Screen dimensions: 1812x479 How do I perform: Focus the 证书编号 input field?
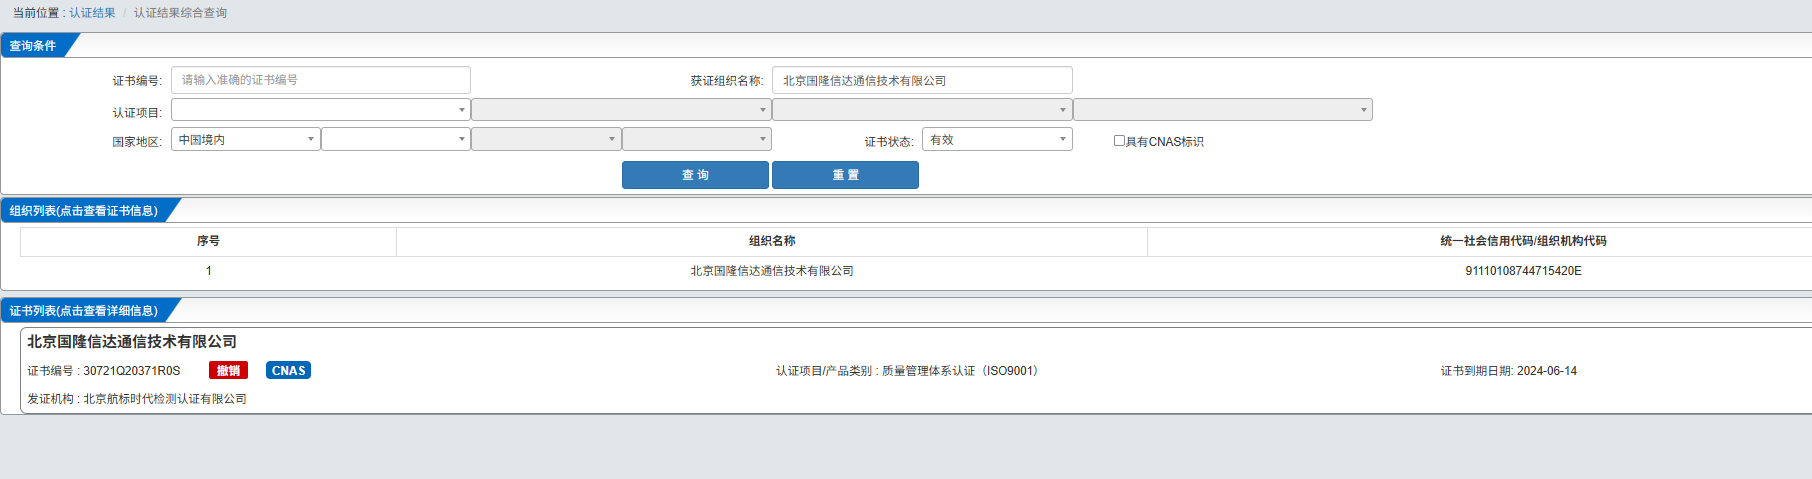pyautogui.click(x=321, y=80)
